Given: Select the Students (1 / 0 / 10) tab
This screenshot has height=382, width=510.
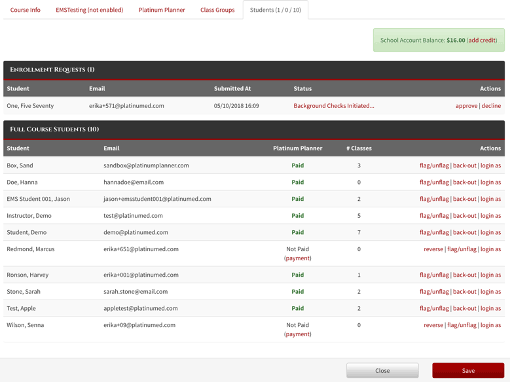Looking at the screenshot, I should point(276,10).
